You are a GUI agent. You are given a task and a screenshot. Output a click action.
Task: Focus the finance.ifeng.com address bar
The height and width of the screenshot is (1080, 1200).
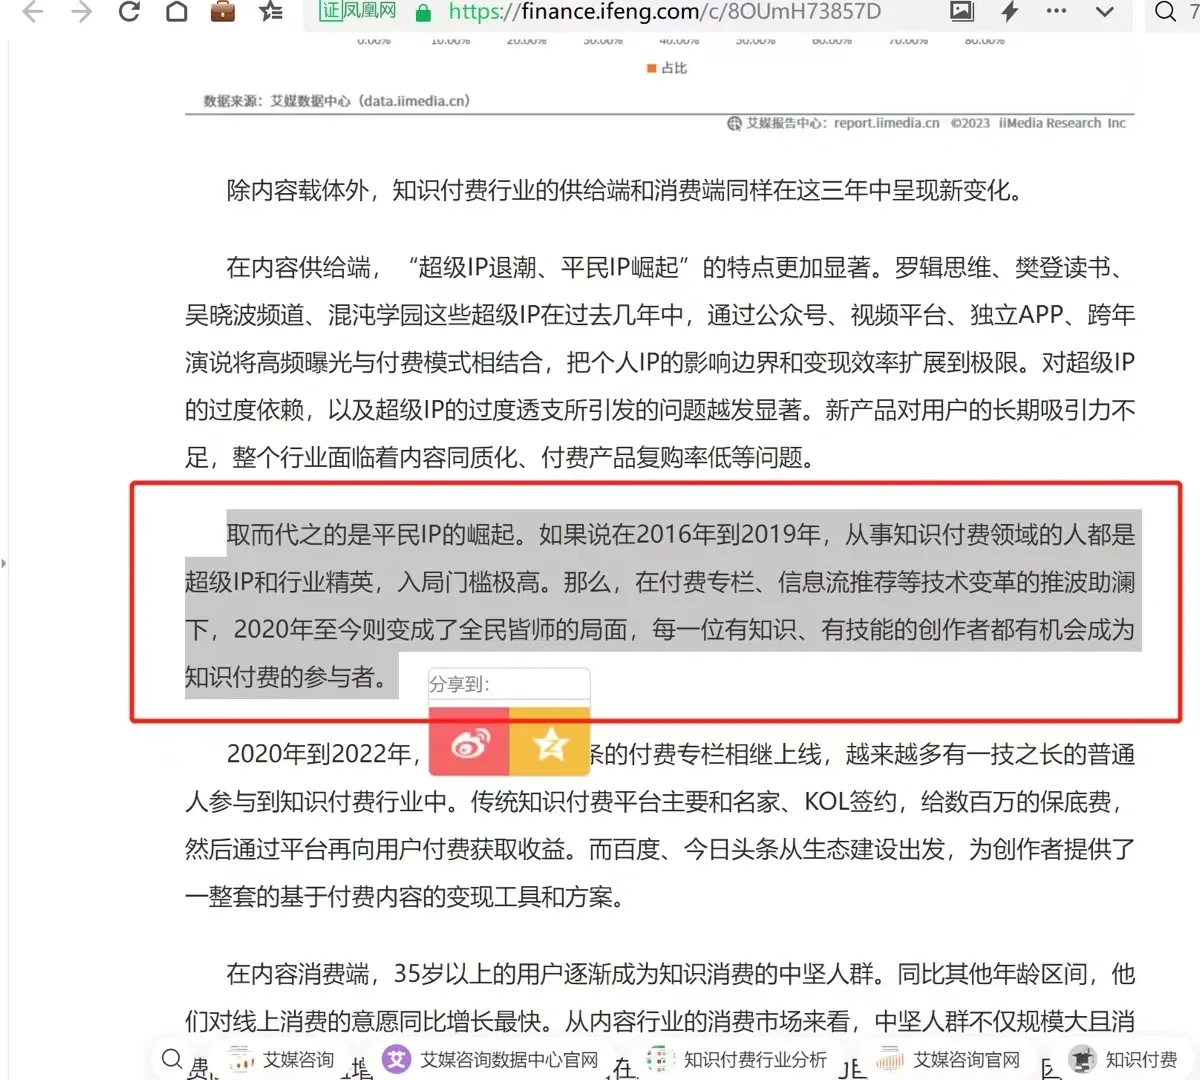pyautogui.click(x=665, y=12)
